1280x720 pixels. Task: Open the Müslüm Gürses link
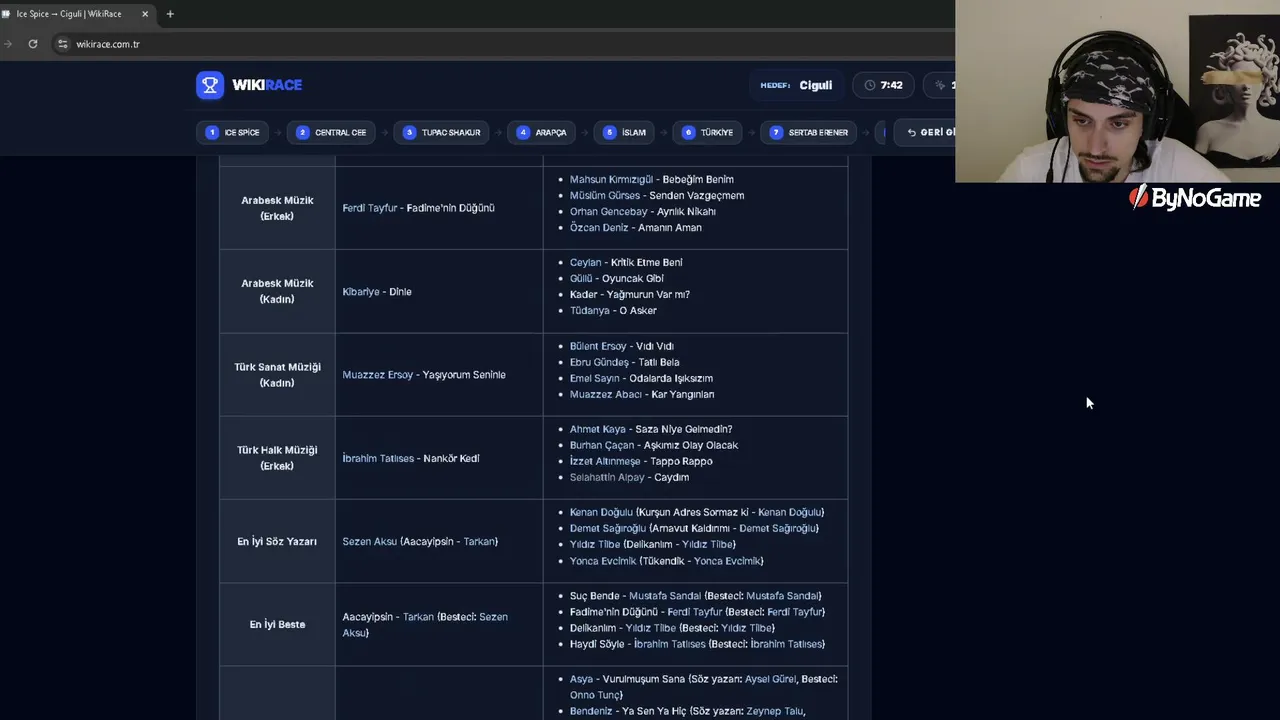605,195
